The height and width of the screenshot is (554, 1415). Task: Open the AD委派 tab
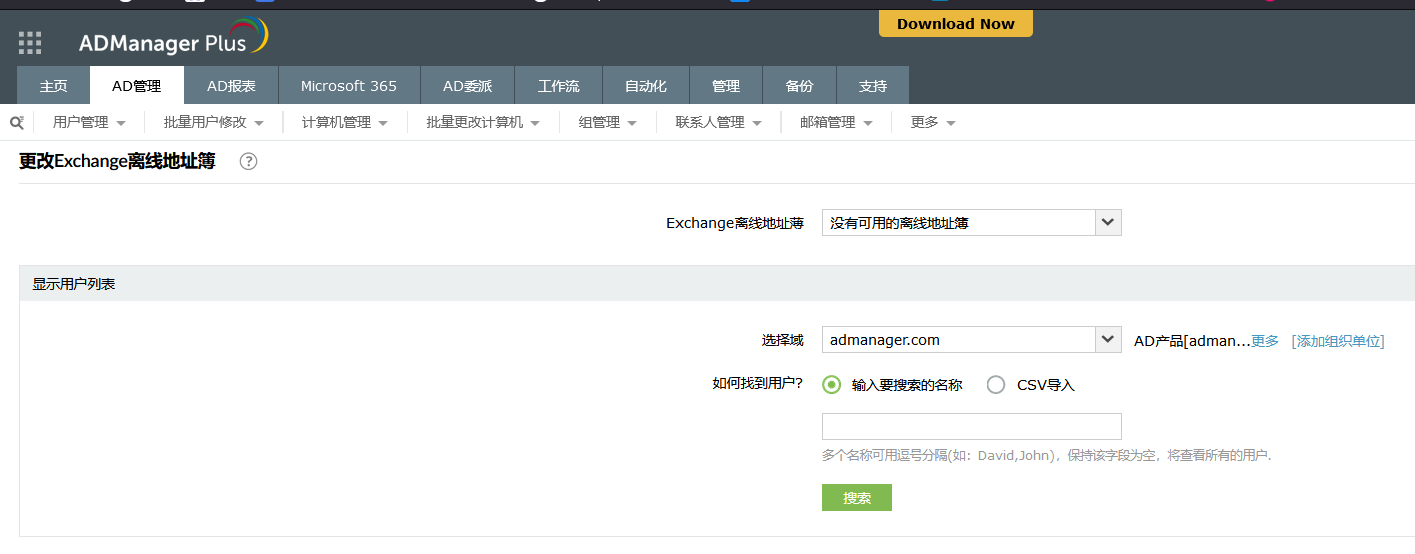[x=468, y=86]
